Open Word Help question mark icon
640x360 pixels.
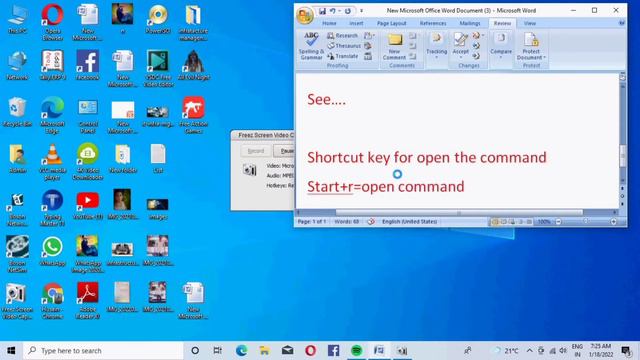point(621,23)
